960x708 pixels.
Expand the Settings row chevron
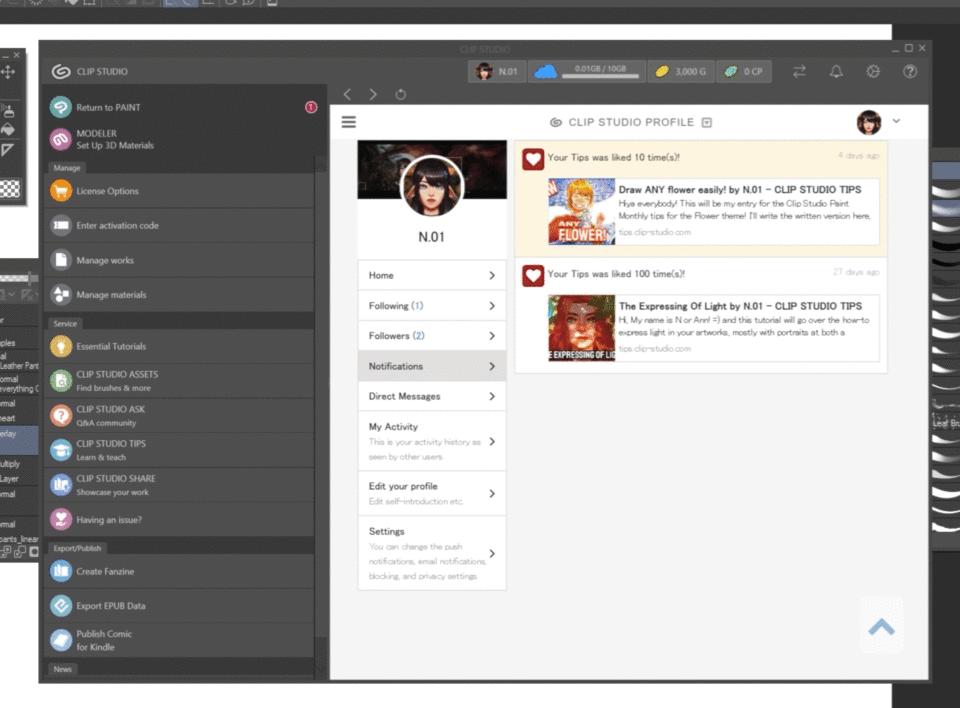click(492, 554)
